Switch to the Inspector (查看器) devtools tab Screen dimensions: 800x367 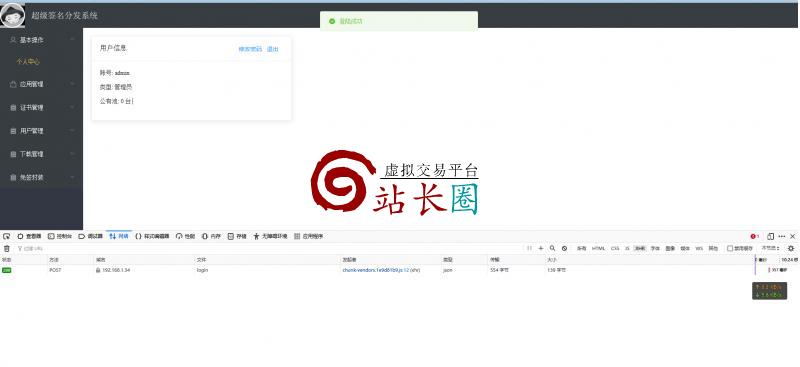tap(29, 236)
